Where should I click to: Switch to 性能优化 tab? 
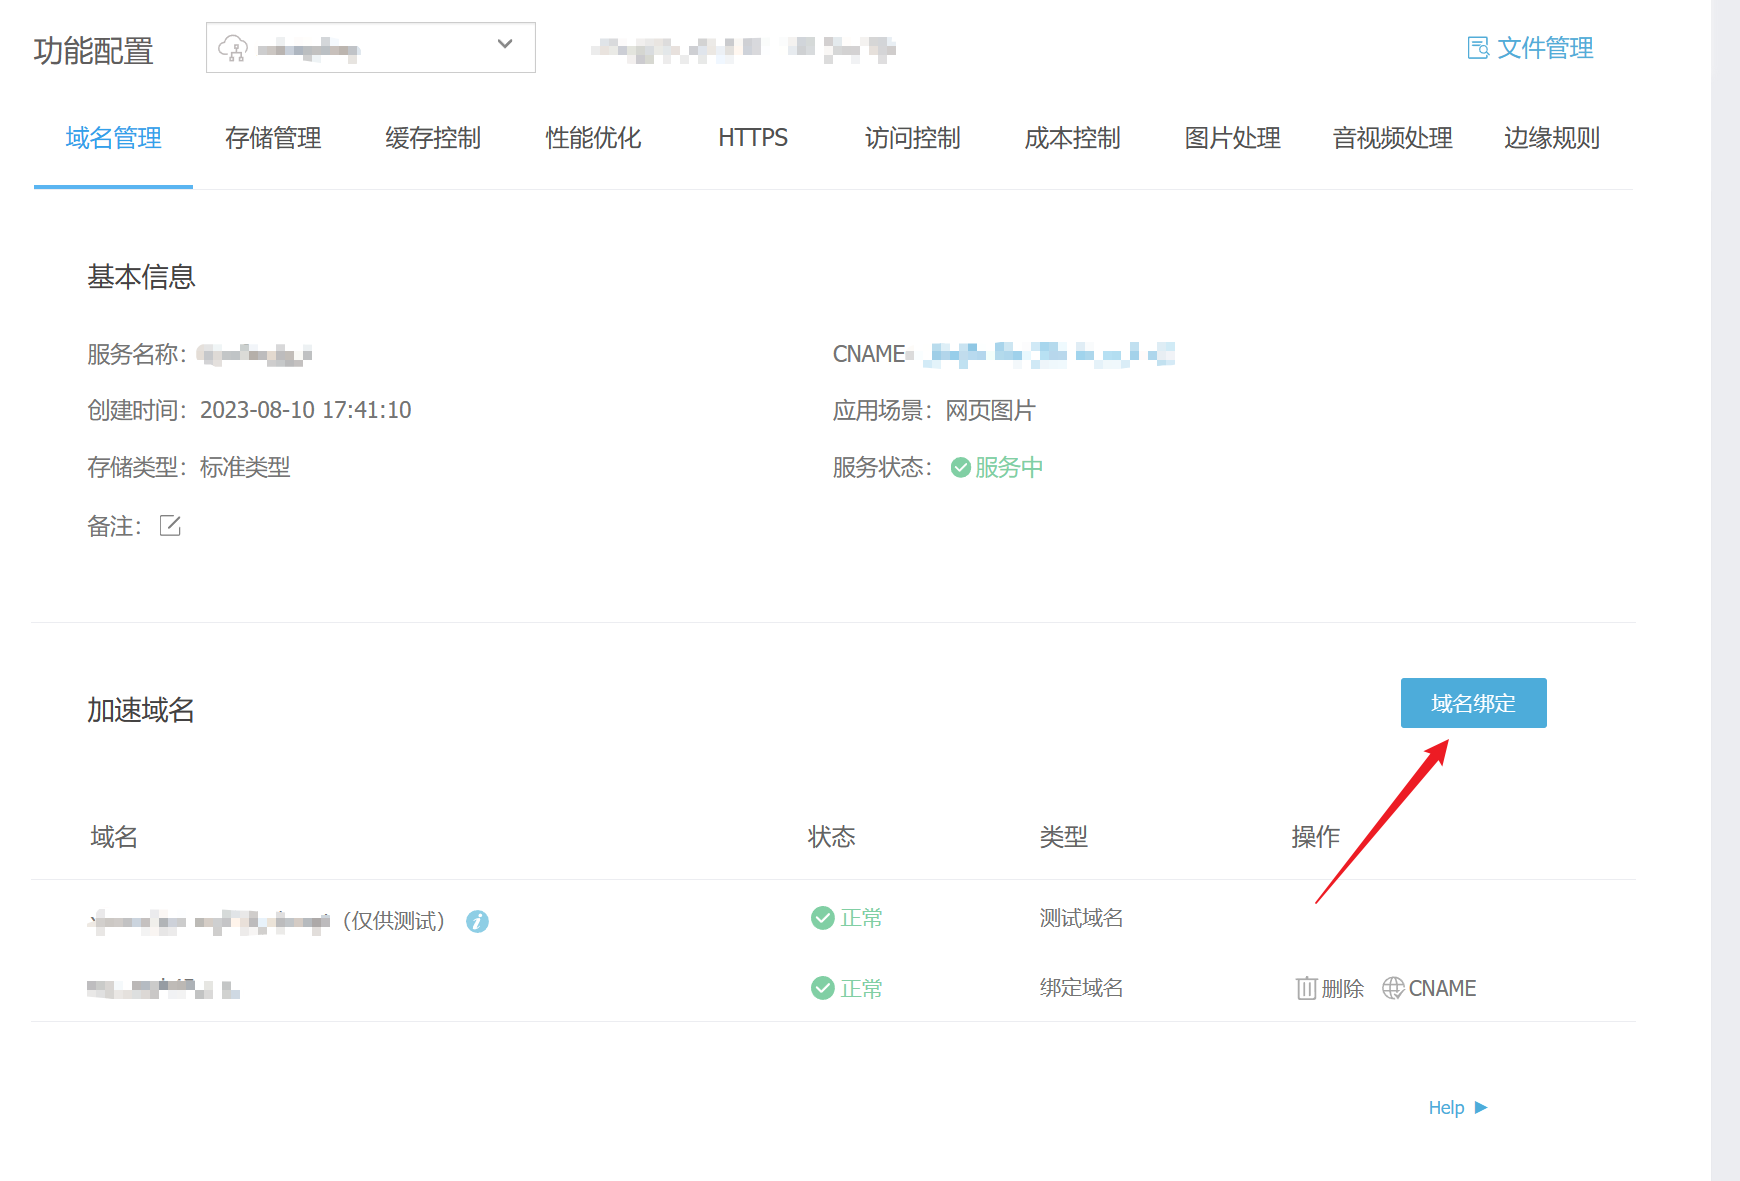coord(593,138)
